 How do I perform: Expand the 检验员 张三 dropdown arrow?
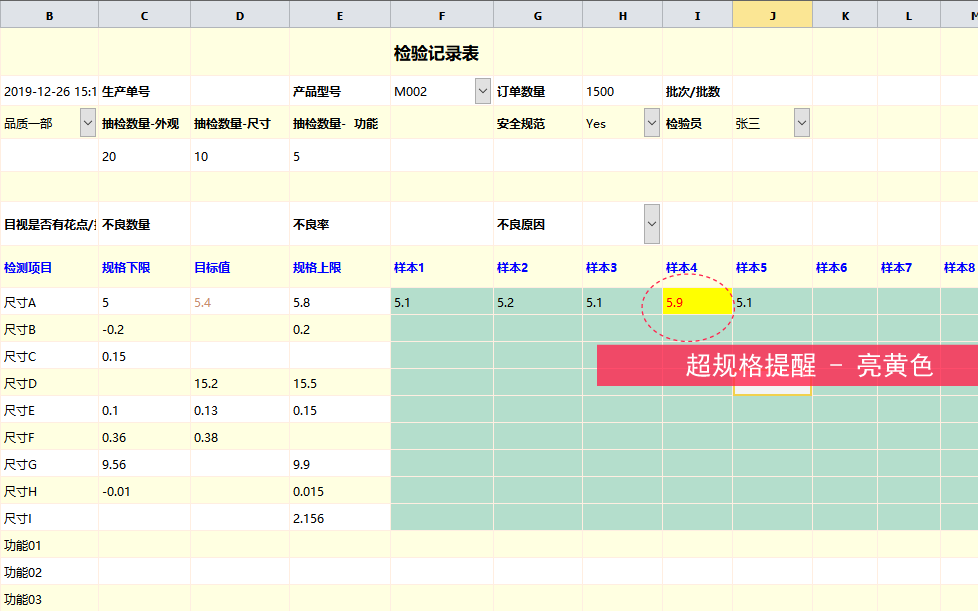tap(802, 124)
